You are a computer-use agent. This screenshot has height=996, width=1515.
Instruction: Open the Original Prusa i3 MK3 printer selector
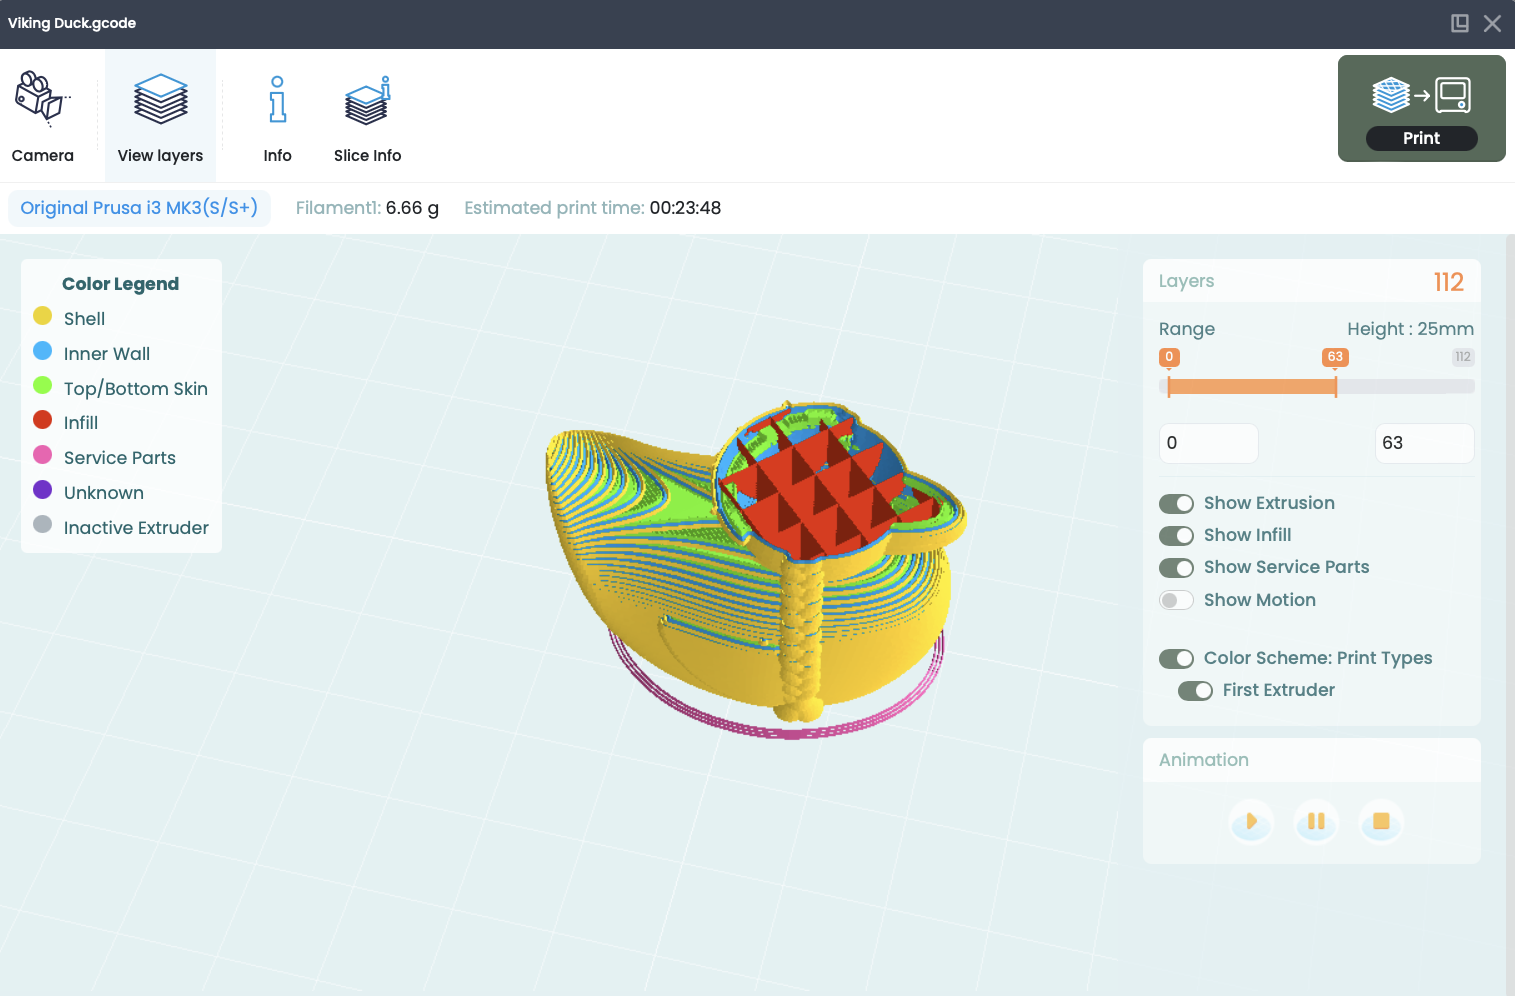[139, 208]
